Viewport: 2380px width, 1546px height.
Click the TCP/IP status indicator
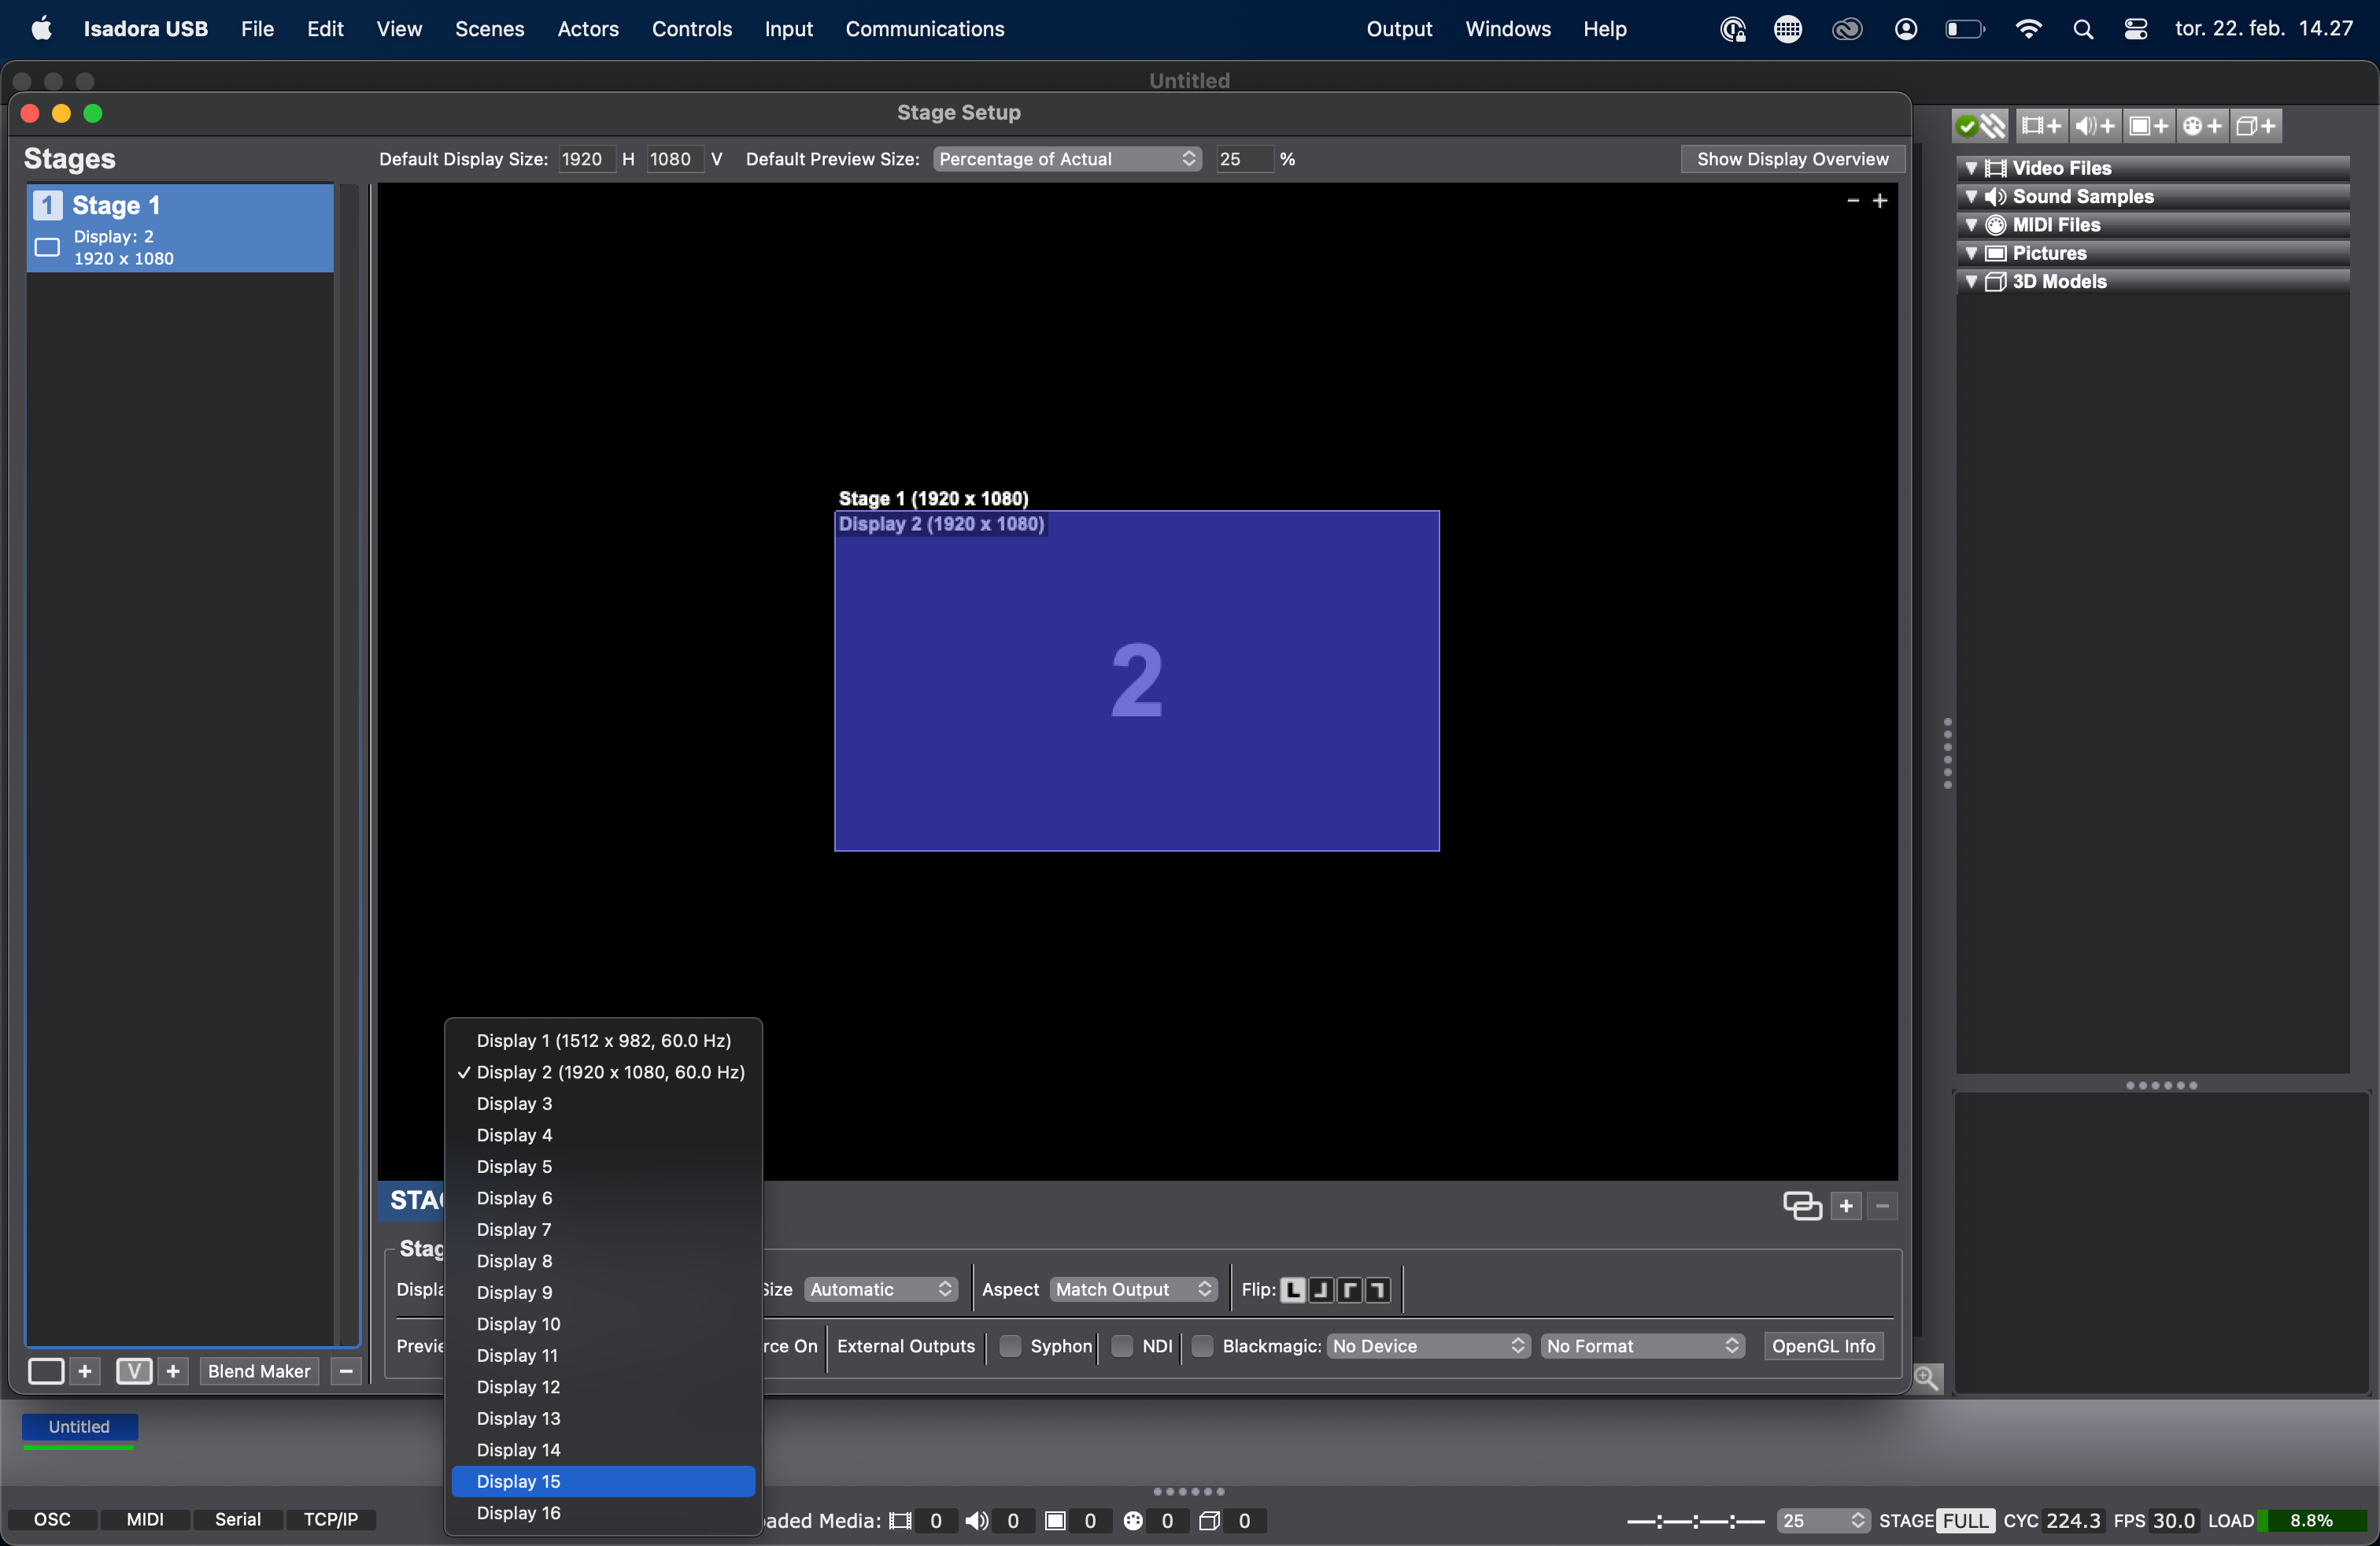[x=331, y=1520]
